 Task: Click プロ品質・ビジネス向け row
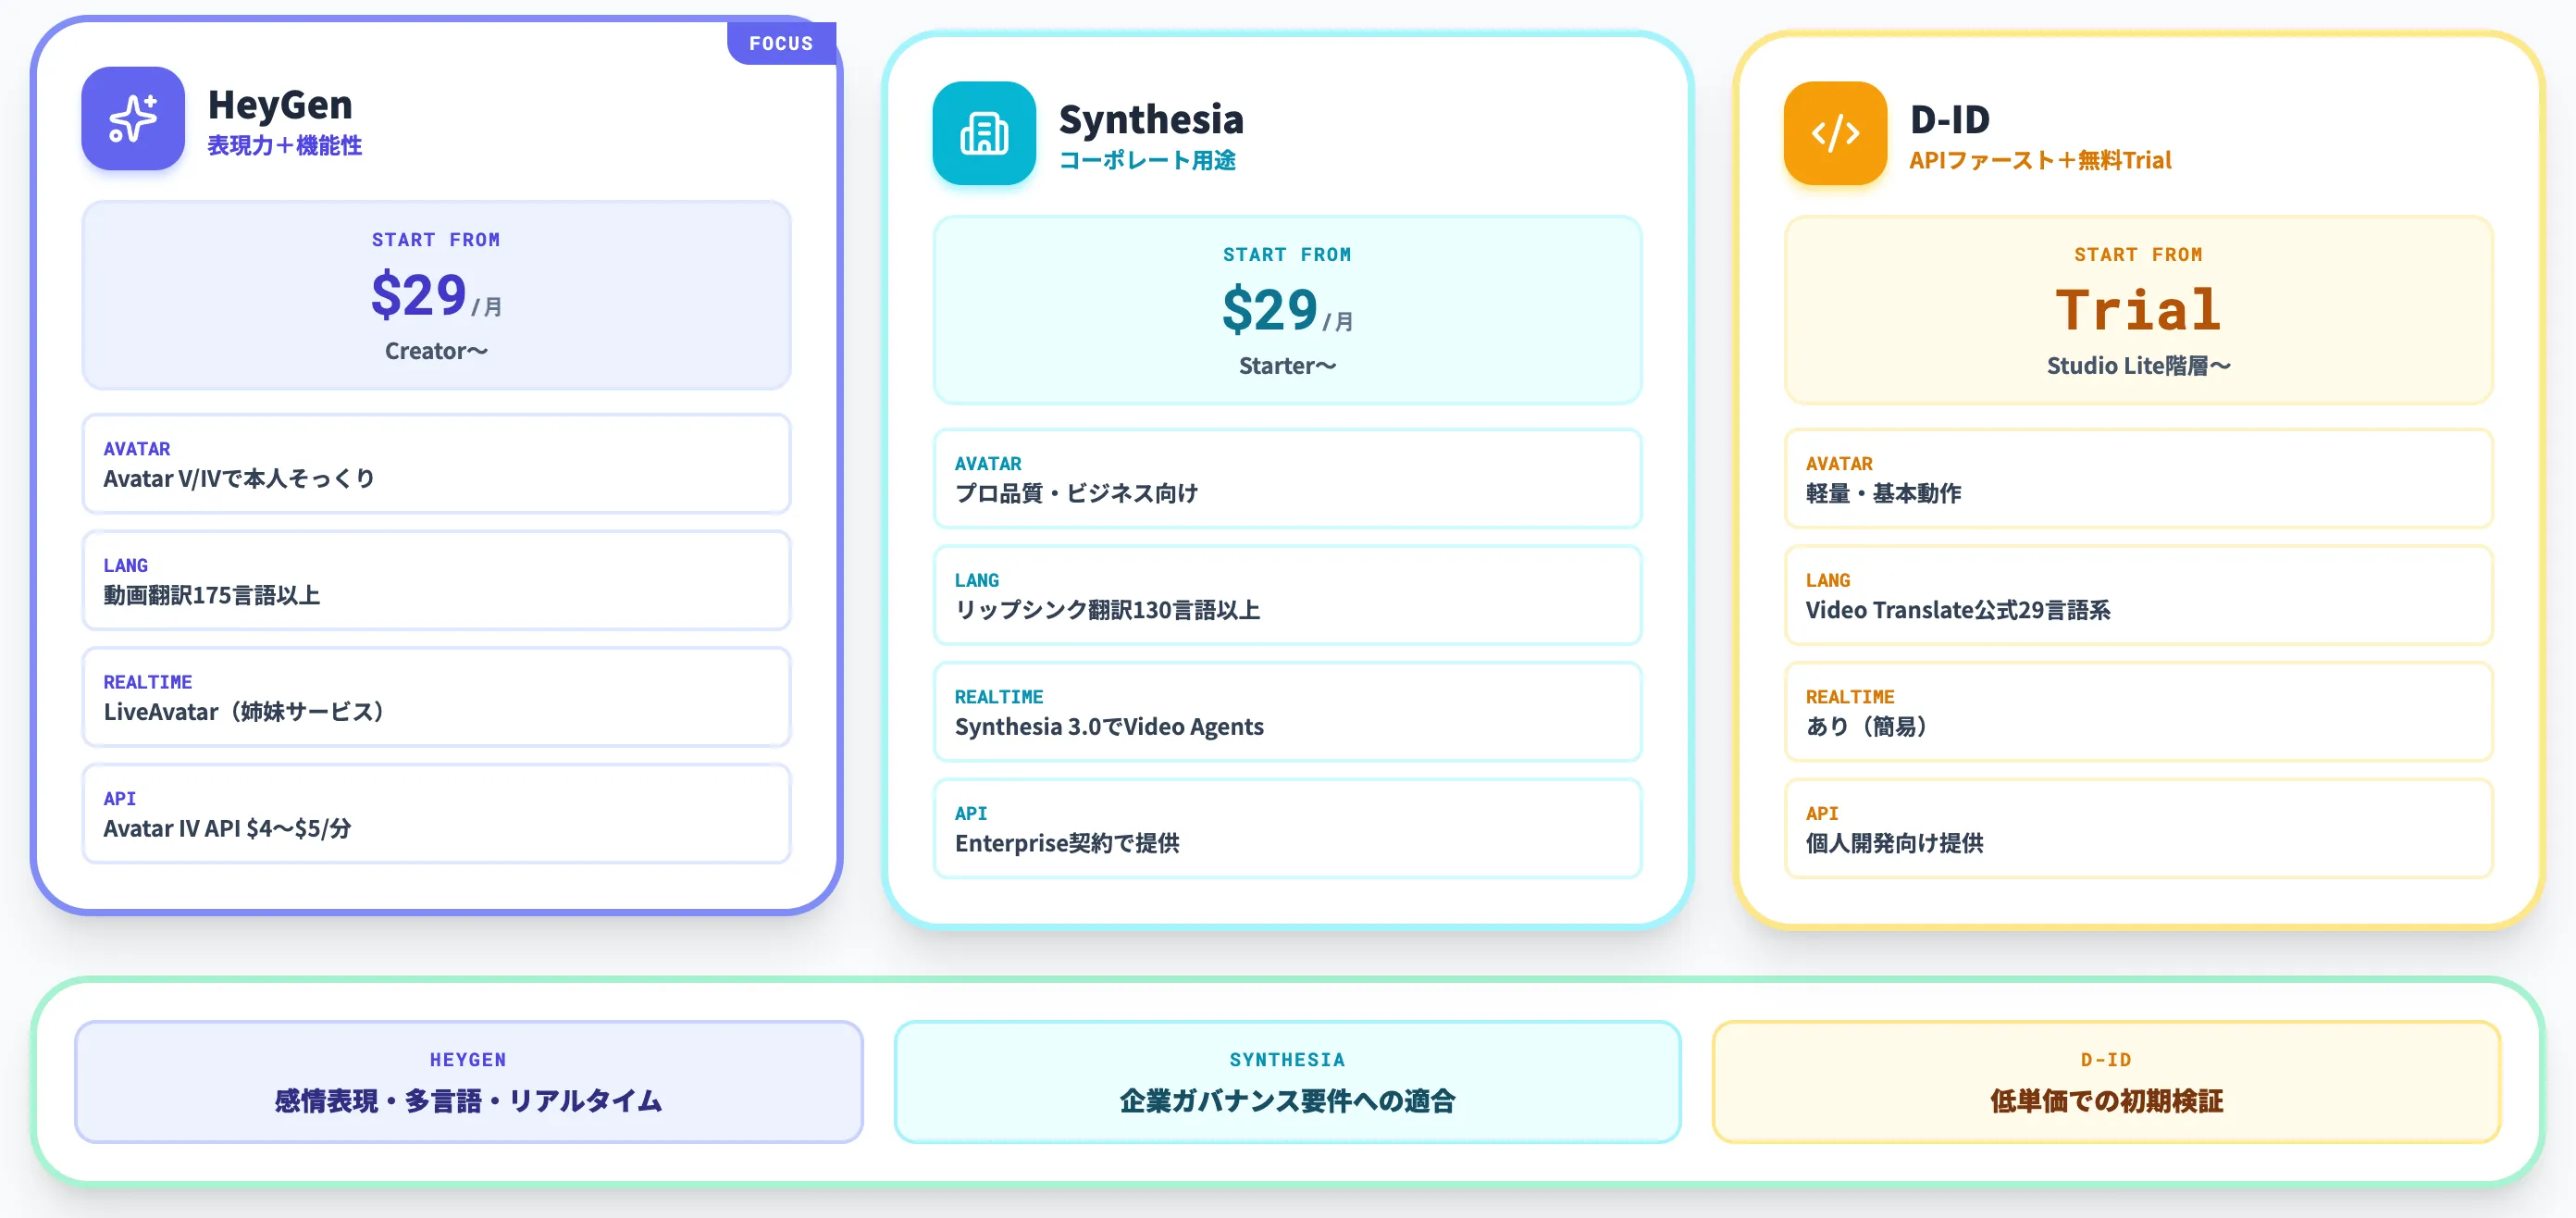(1287, 479)
